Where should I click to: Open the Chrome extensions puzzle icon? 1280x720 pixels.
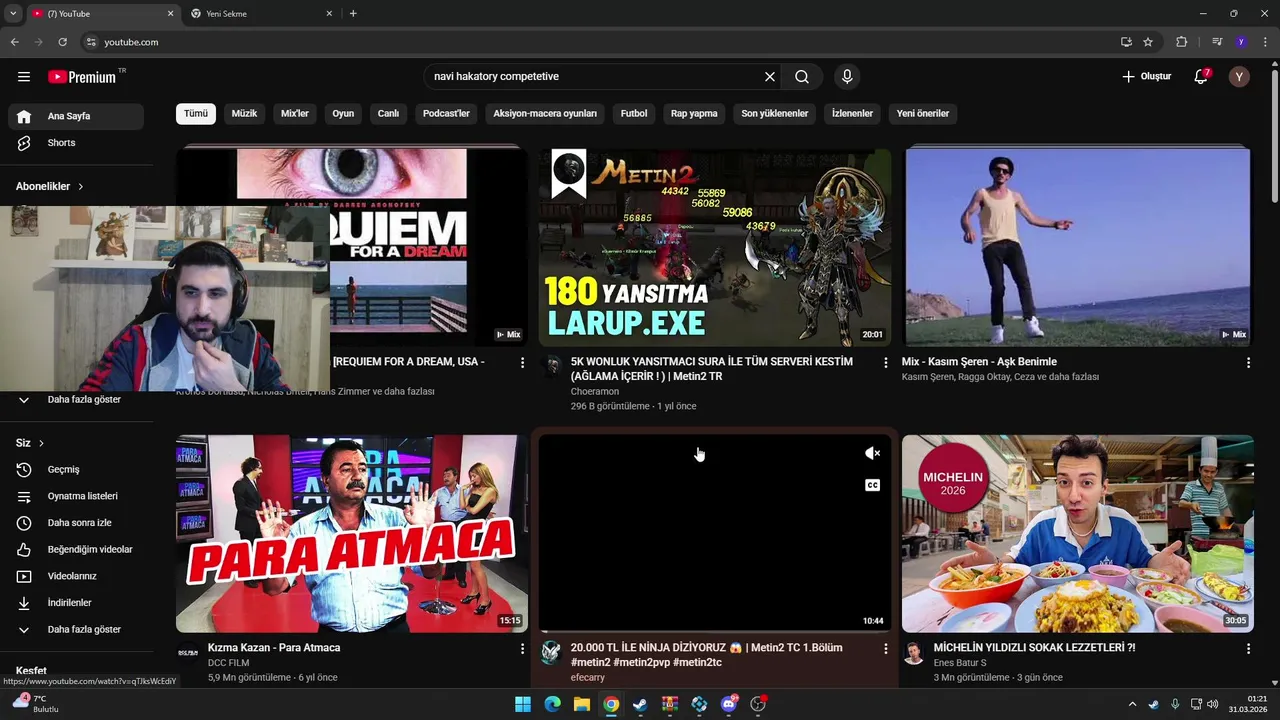[1182, 42]
